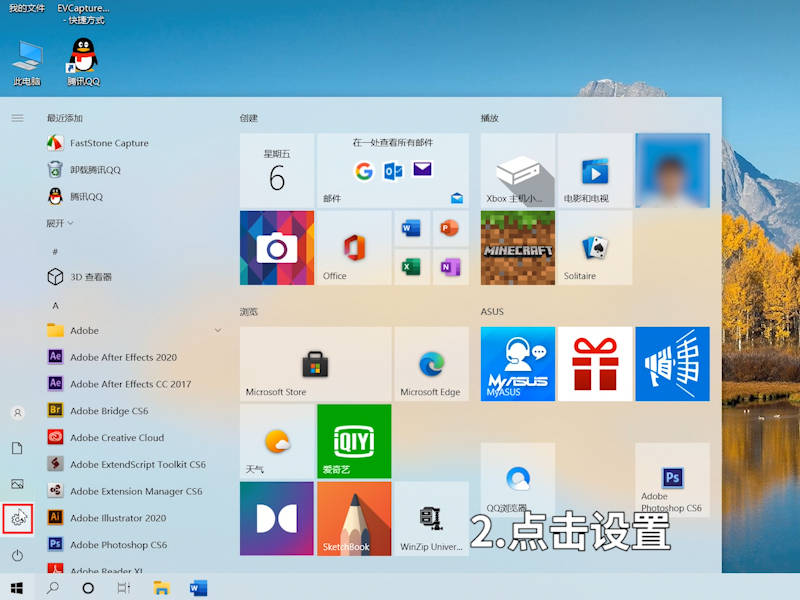Click the 播放 group heading
This screenshot has height=600, width=800.
pyautogui.click(x=490, y=118)
